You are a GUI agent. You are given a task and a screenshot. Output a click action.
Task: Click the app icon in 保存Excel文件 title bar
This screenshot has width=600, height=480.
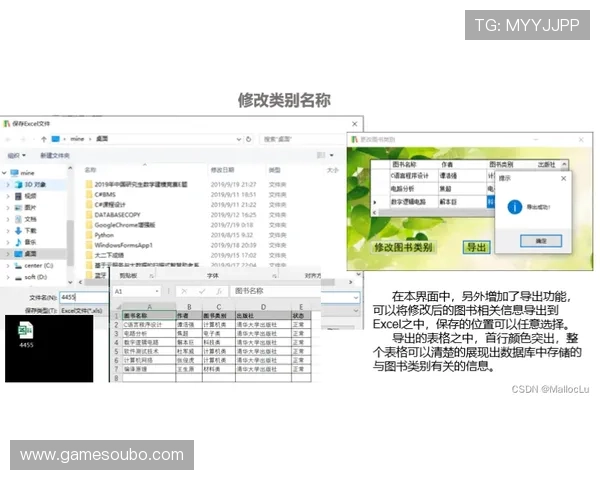7,124
